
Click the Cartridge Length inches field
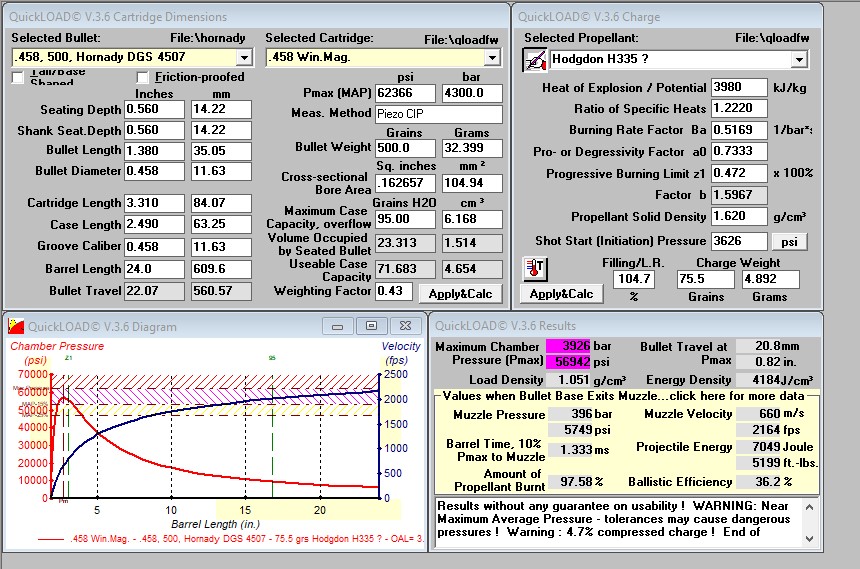(x=154, y=203)
